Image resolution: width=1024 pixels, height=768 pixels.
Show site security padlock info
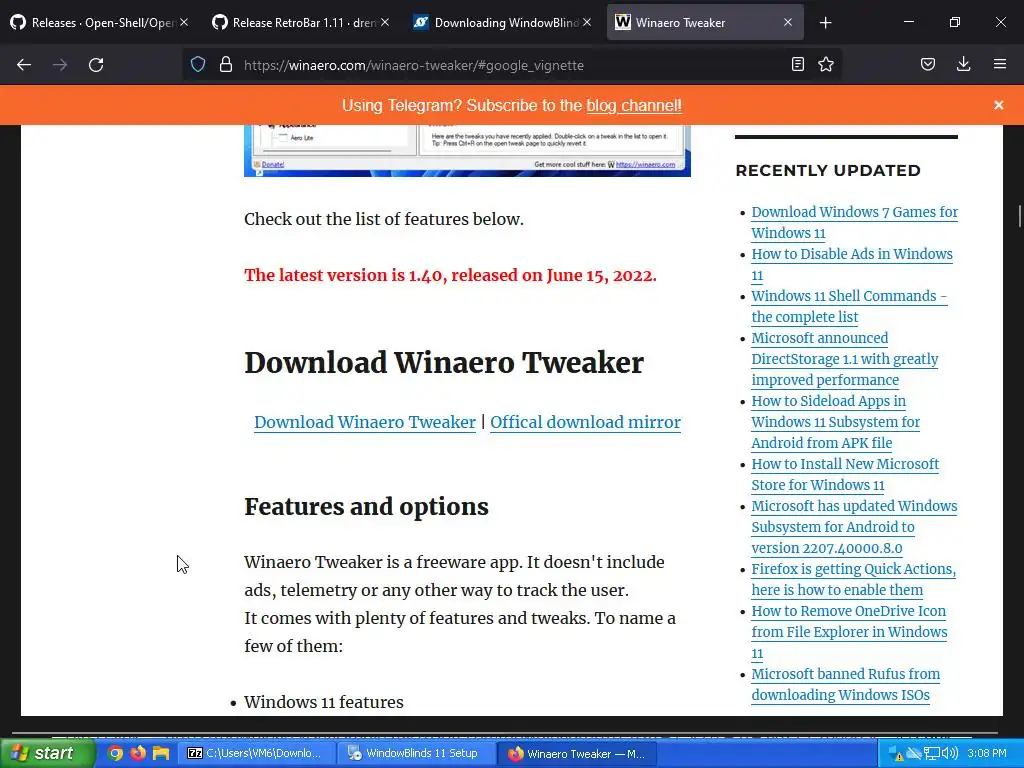pyautogui.click(x=226, y=65)
